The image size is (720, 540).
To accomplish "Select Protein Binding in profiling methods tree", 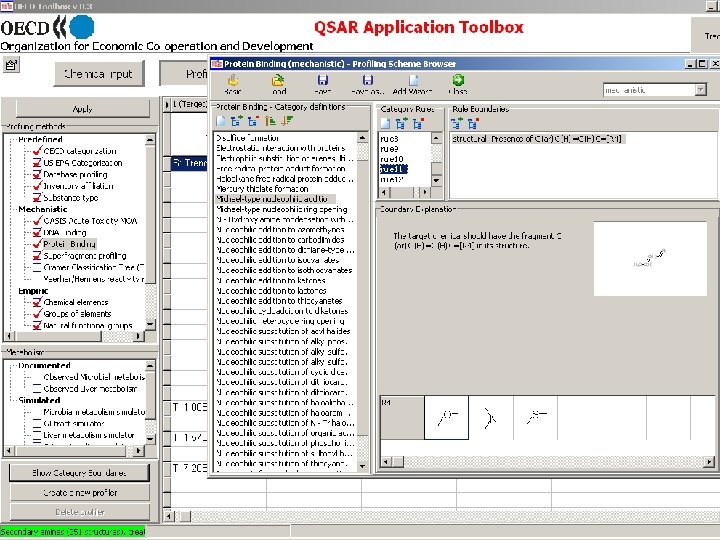I will (70, 244).
